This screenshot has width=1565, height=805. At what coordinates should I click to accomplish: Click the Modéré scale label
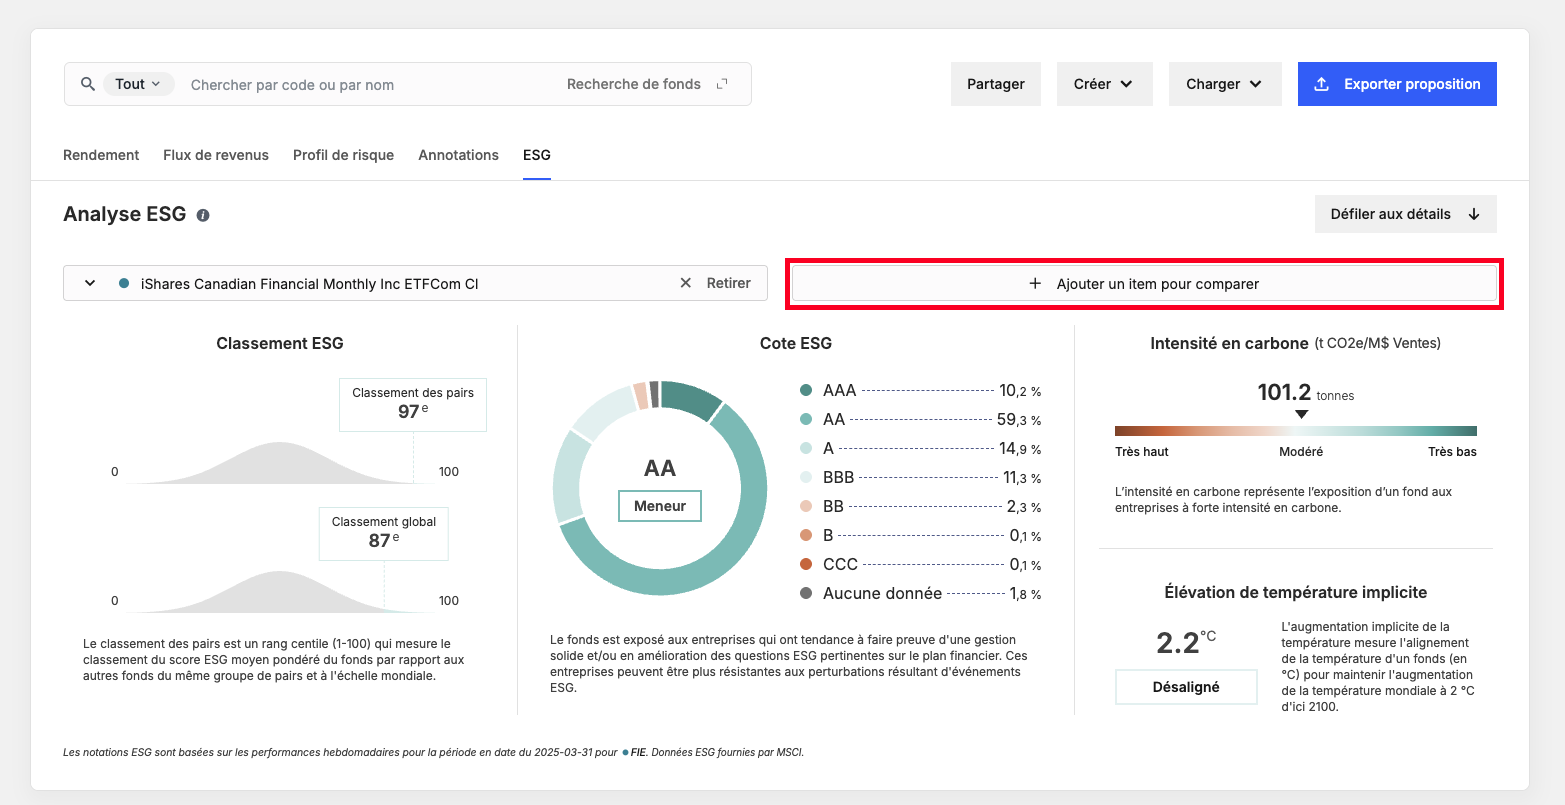[1301, 452]
